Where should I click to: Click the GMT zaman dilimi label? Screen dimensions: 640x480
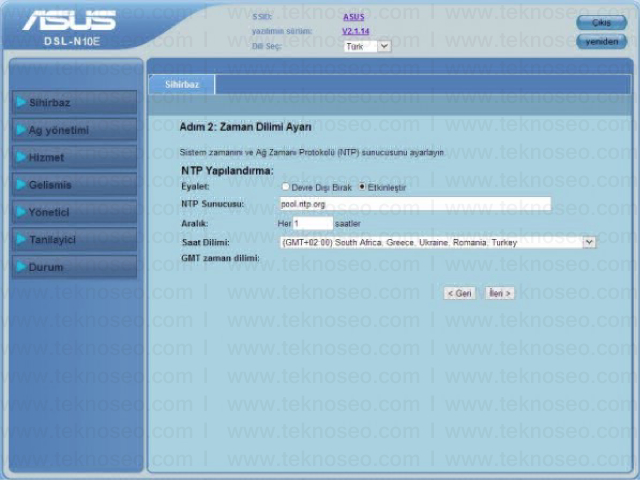click(x=220, y=258)
